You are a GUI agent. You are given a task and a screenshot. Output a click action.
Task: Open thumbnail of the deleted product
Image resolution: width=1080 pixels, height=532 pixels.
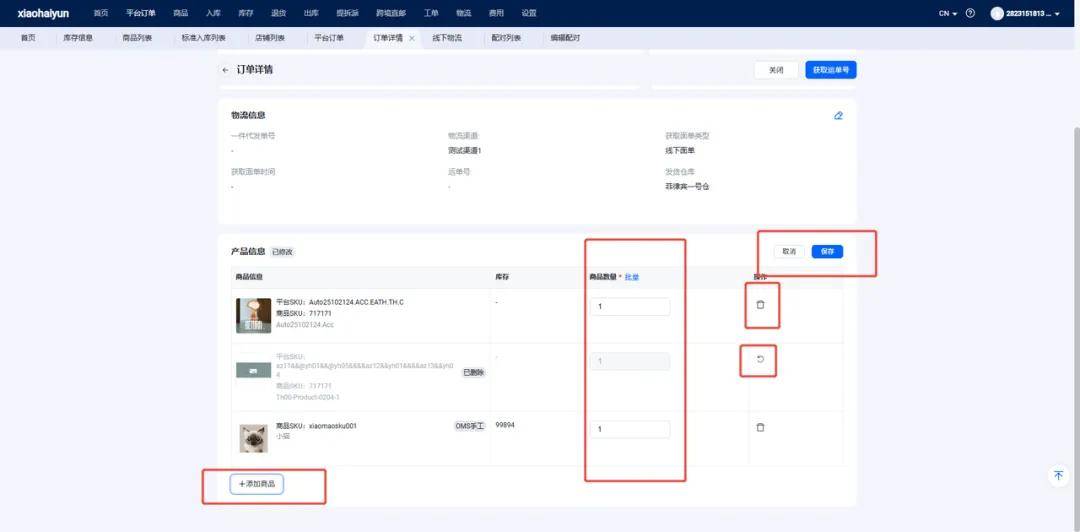click(x=253, y=371)
